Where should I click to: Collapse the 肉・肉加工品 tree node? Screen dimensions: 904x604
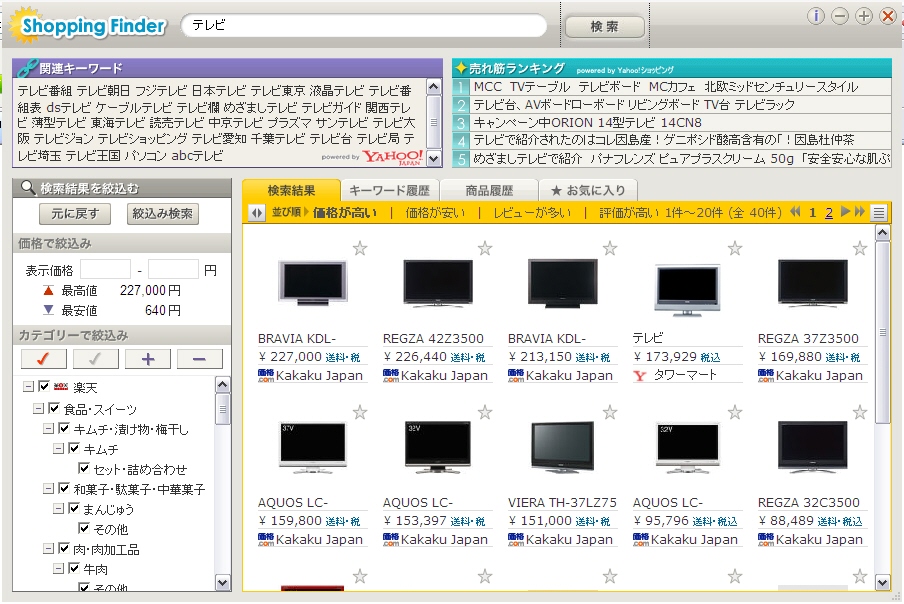point(48,549)
